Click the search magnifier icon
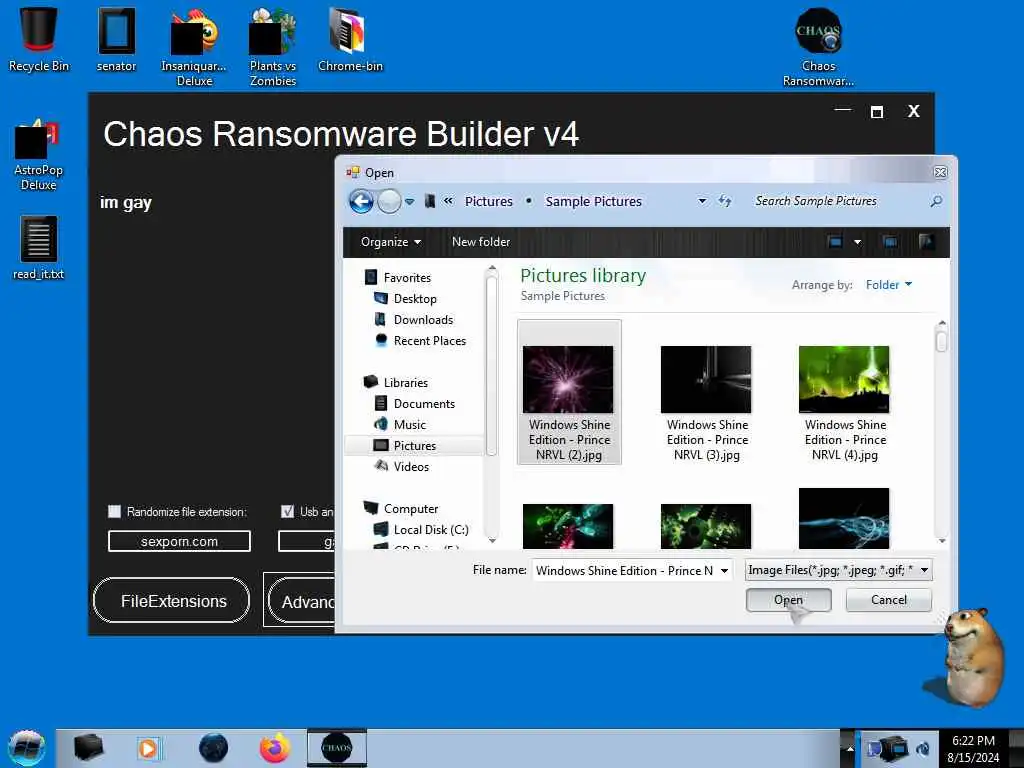Viewport: 1024px width, 768px height. click(x=936, y=201)
